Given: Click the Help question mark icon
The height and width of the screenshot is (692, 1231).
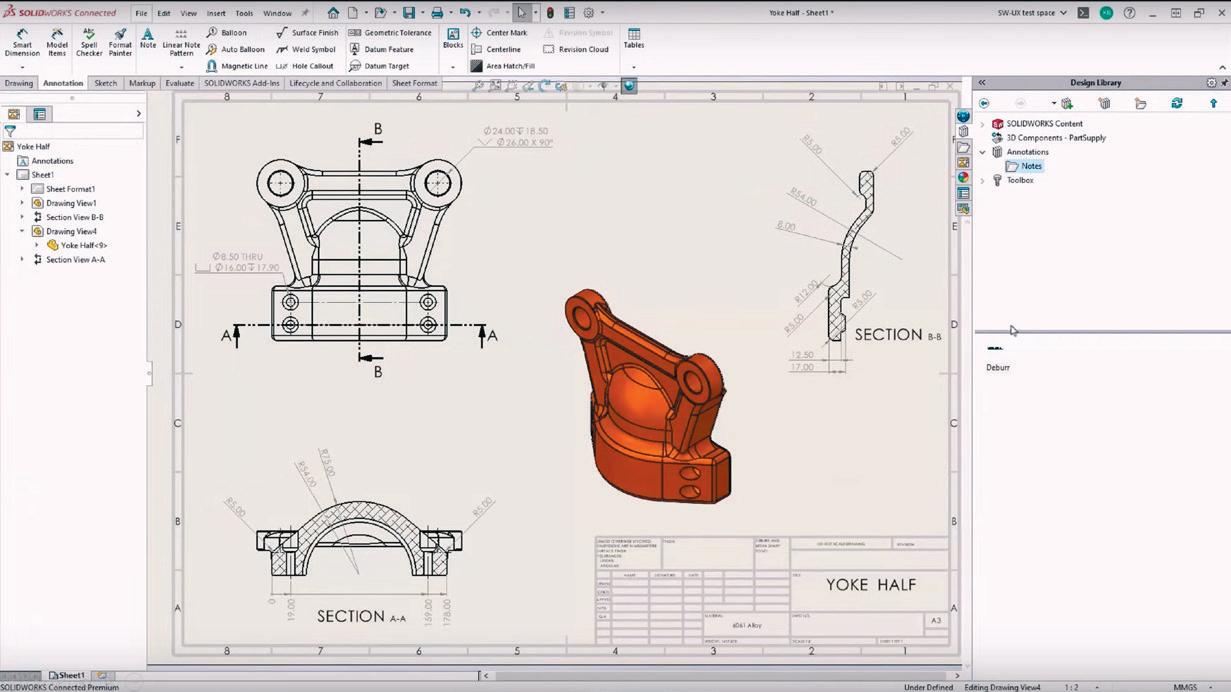Looking at the screenshot, I should (x=1130, y=13).
